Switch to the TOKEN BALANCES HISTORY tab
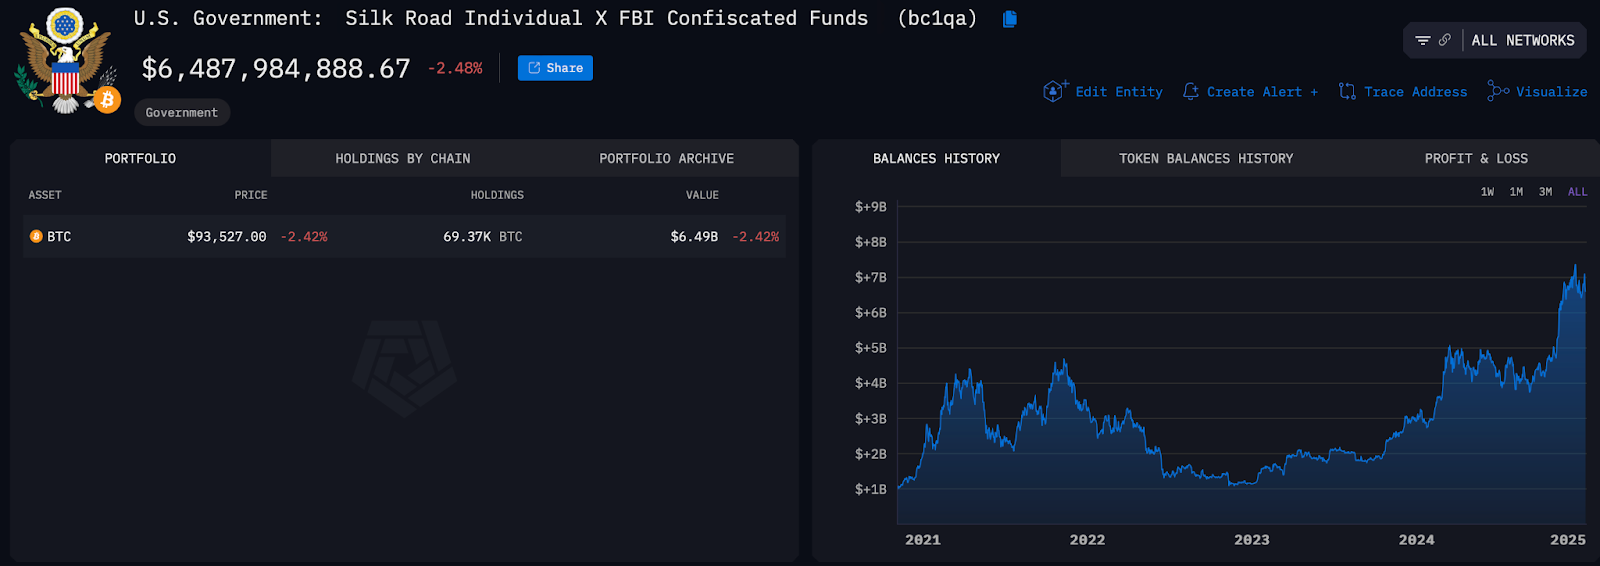Image resolution: width=1600 pixels, height=566 pixels. [x=1206, y=158]
